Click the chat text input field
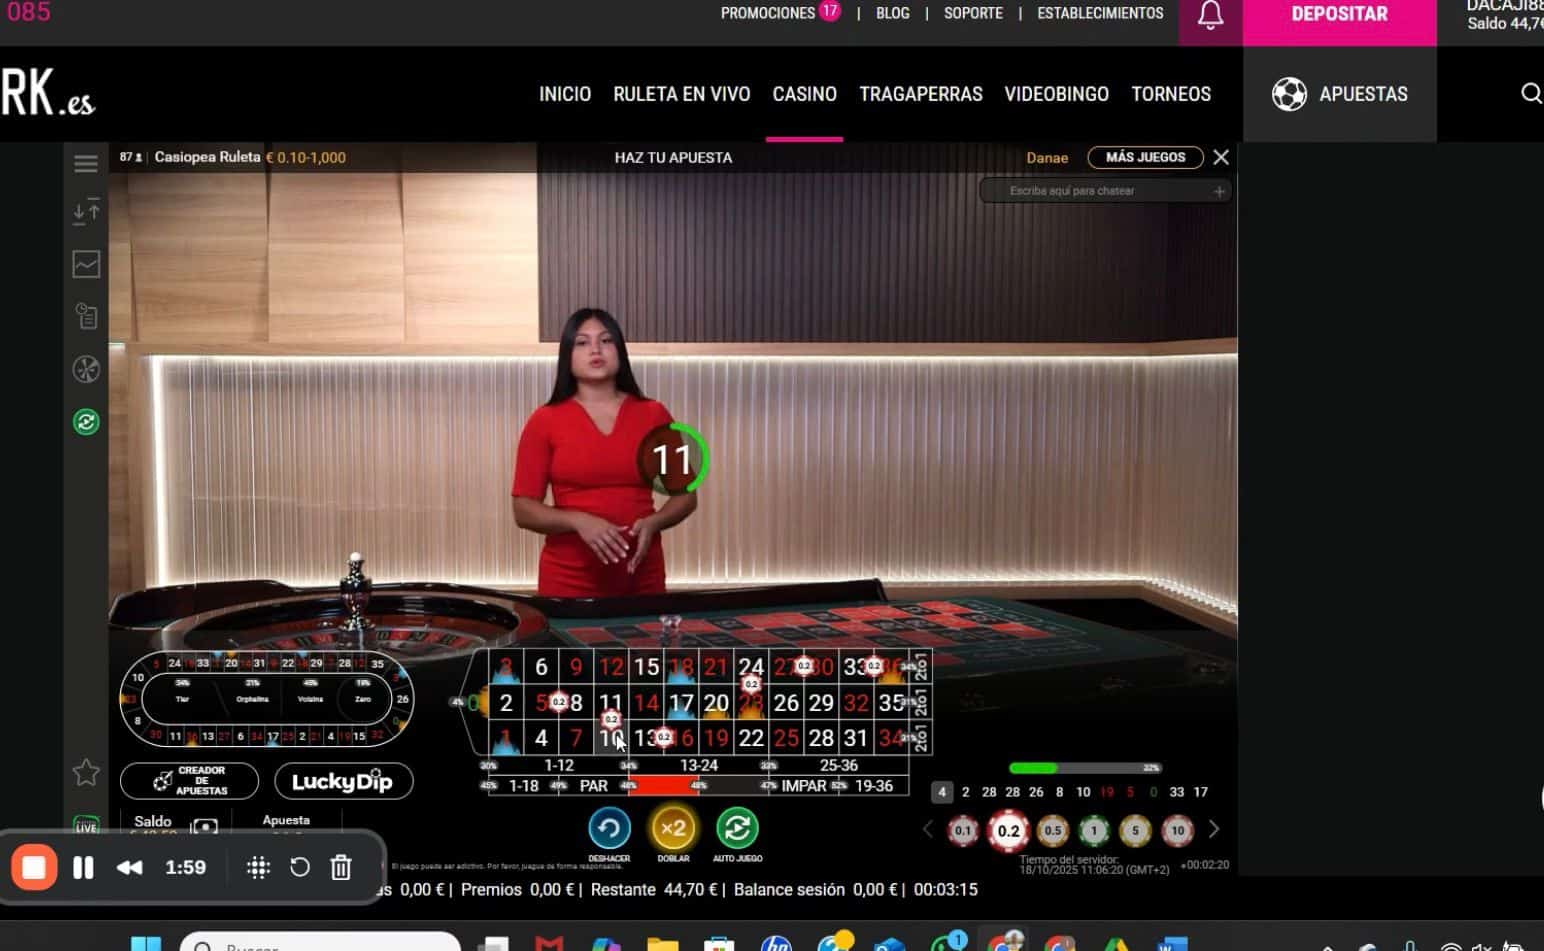Image resolution: width=1544 pixels, height=951 pixels. [x=1095, y=191]
